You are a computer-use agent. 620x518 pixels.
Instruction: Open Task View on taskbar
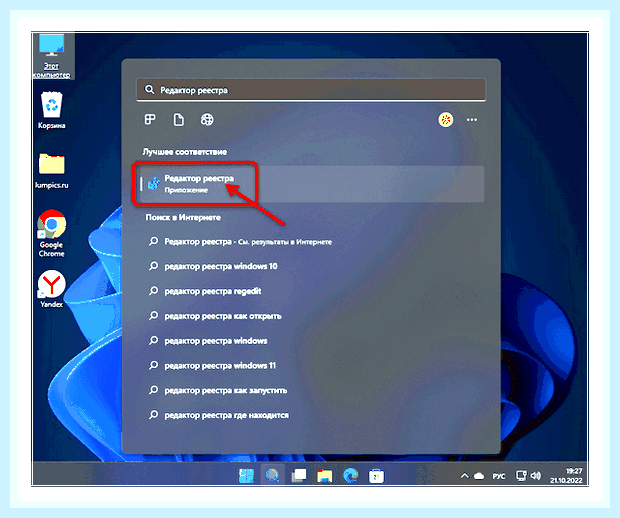pyautogui.click(x=299, y=476)
